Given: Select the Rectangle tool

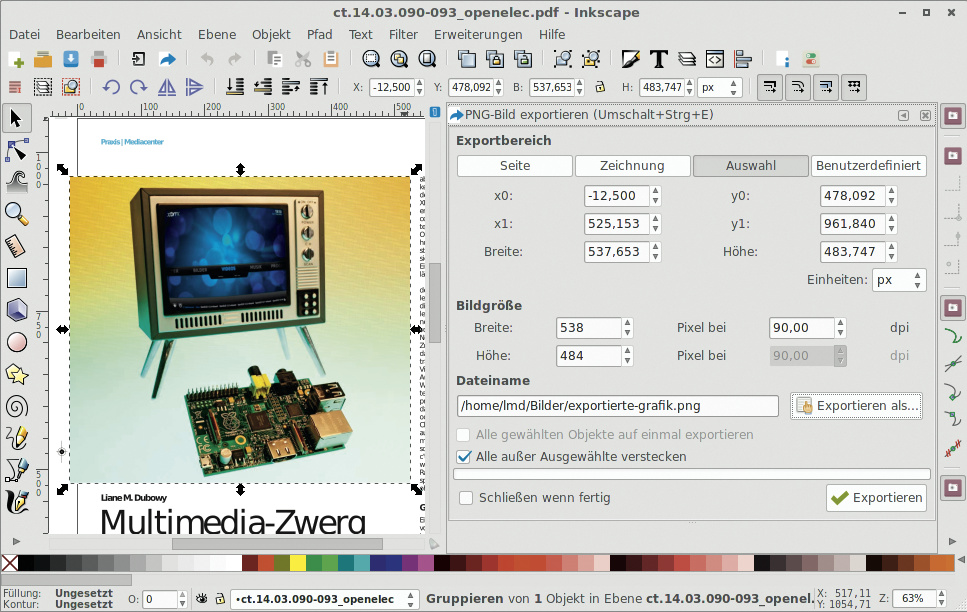Looking at the screenshot, I should pos(17,278).
